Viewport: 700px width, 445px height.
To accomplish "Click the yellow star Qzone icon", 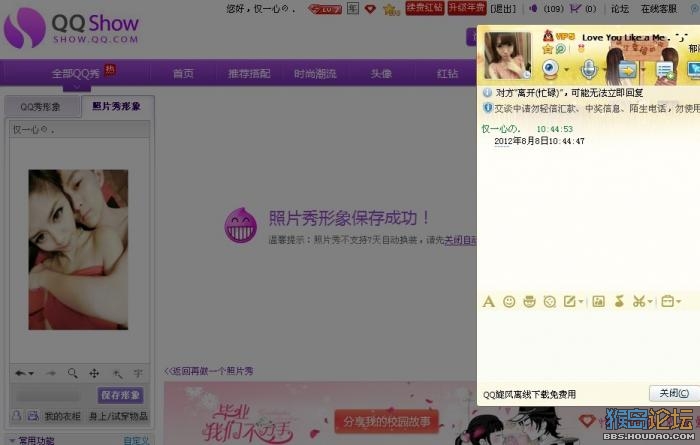I will pos(548,49).
